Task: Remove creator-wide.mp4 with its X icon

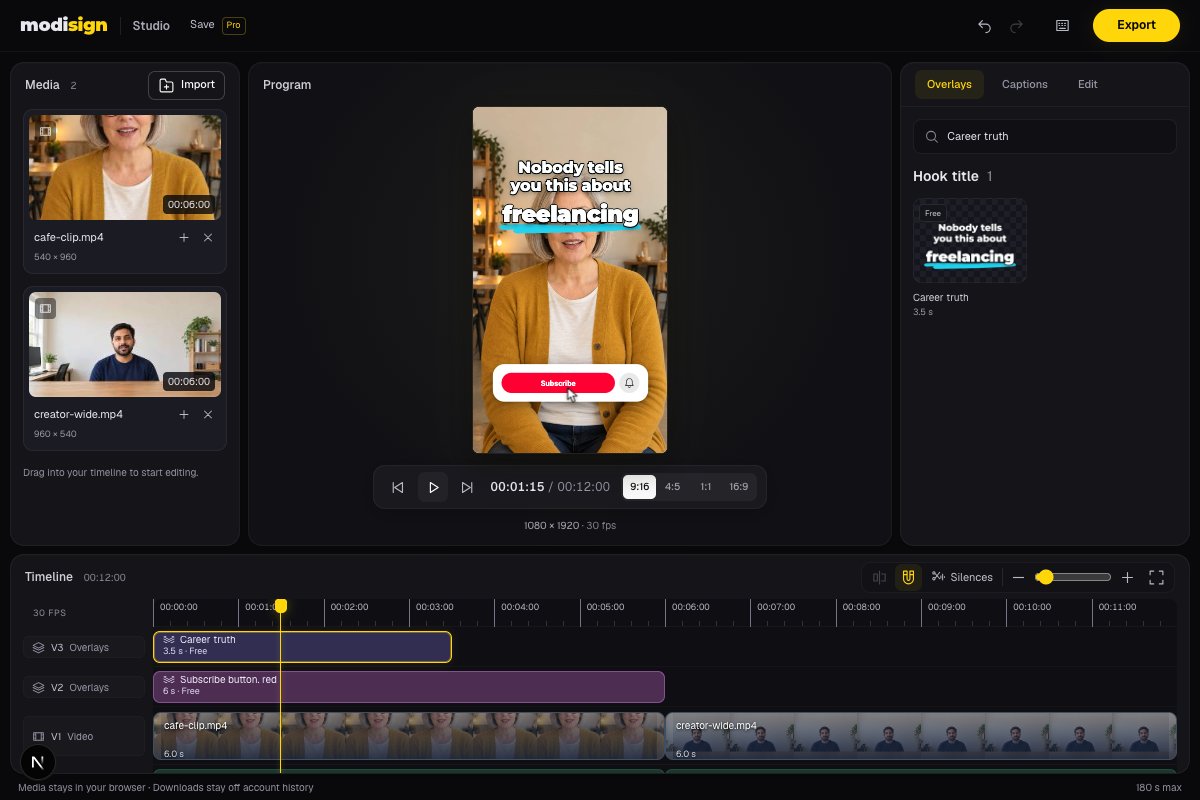Action: tap(208, 415)
